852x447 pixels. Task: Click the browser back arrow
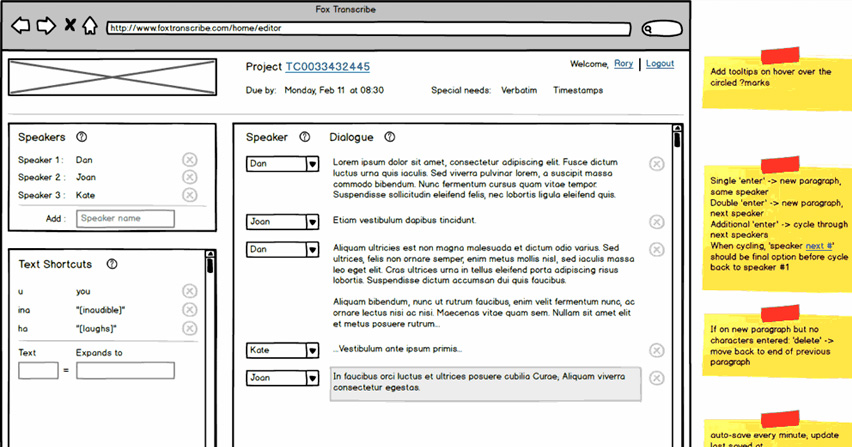(21, 26)
